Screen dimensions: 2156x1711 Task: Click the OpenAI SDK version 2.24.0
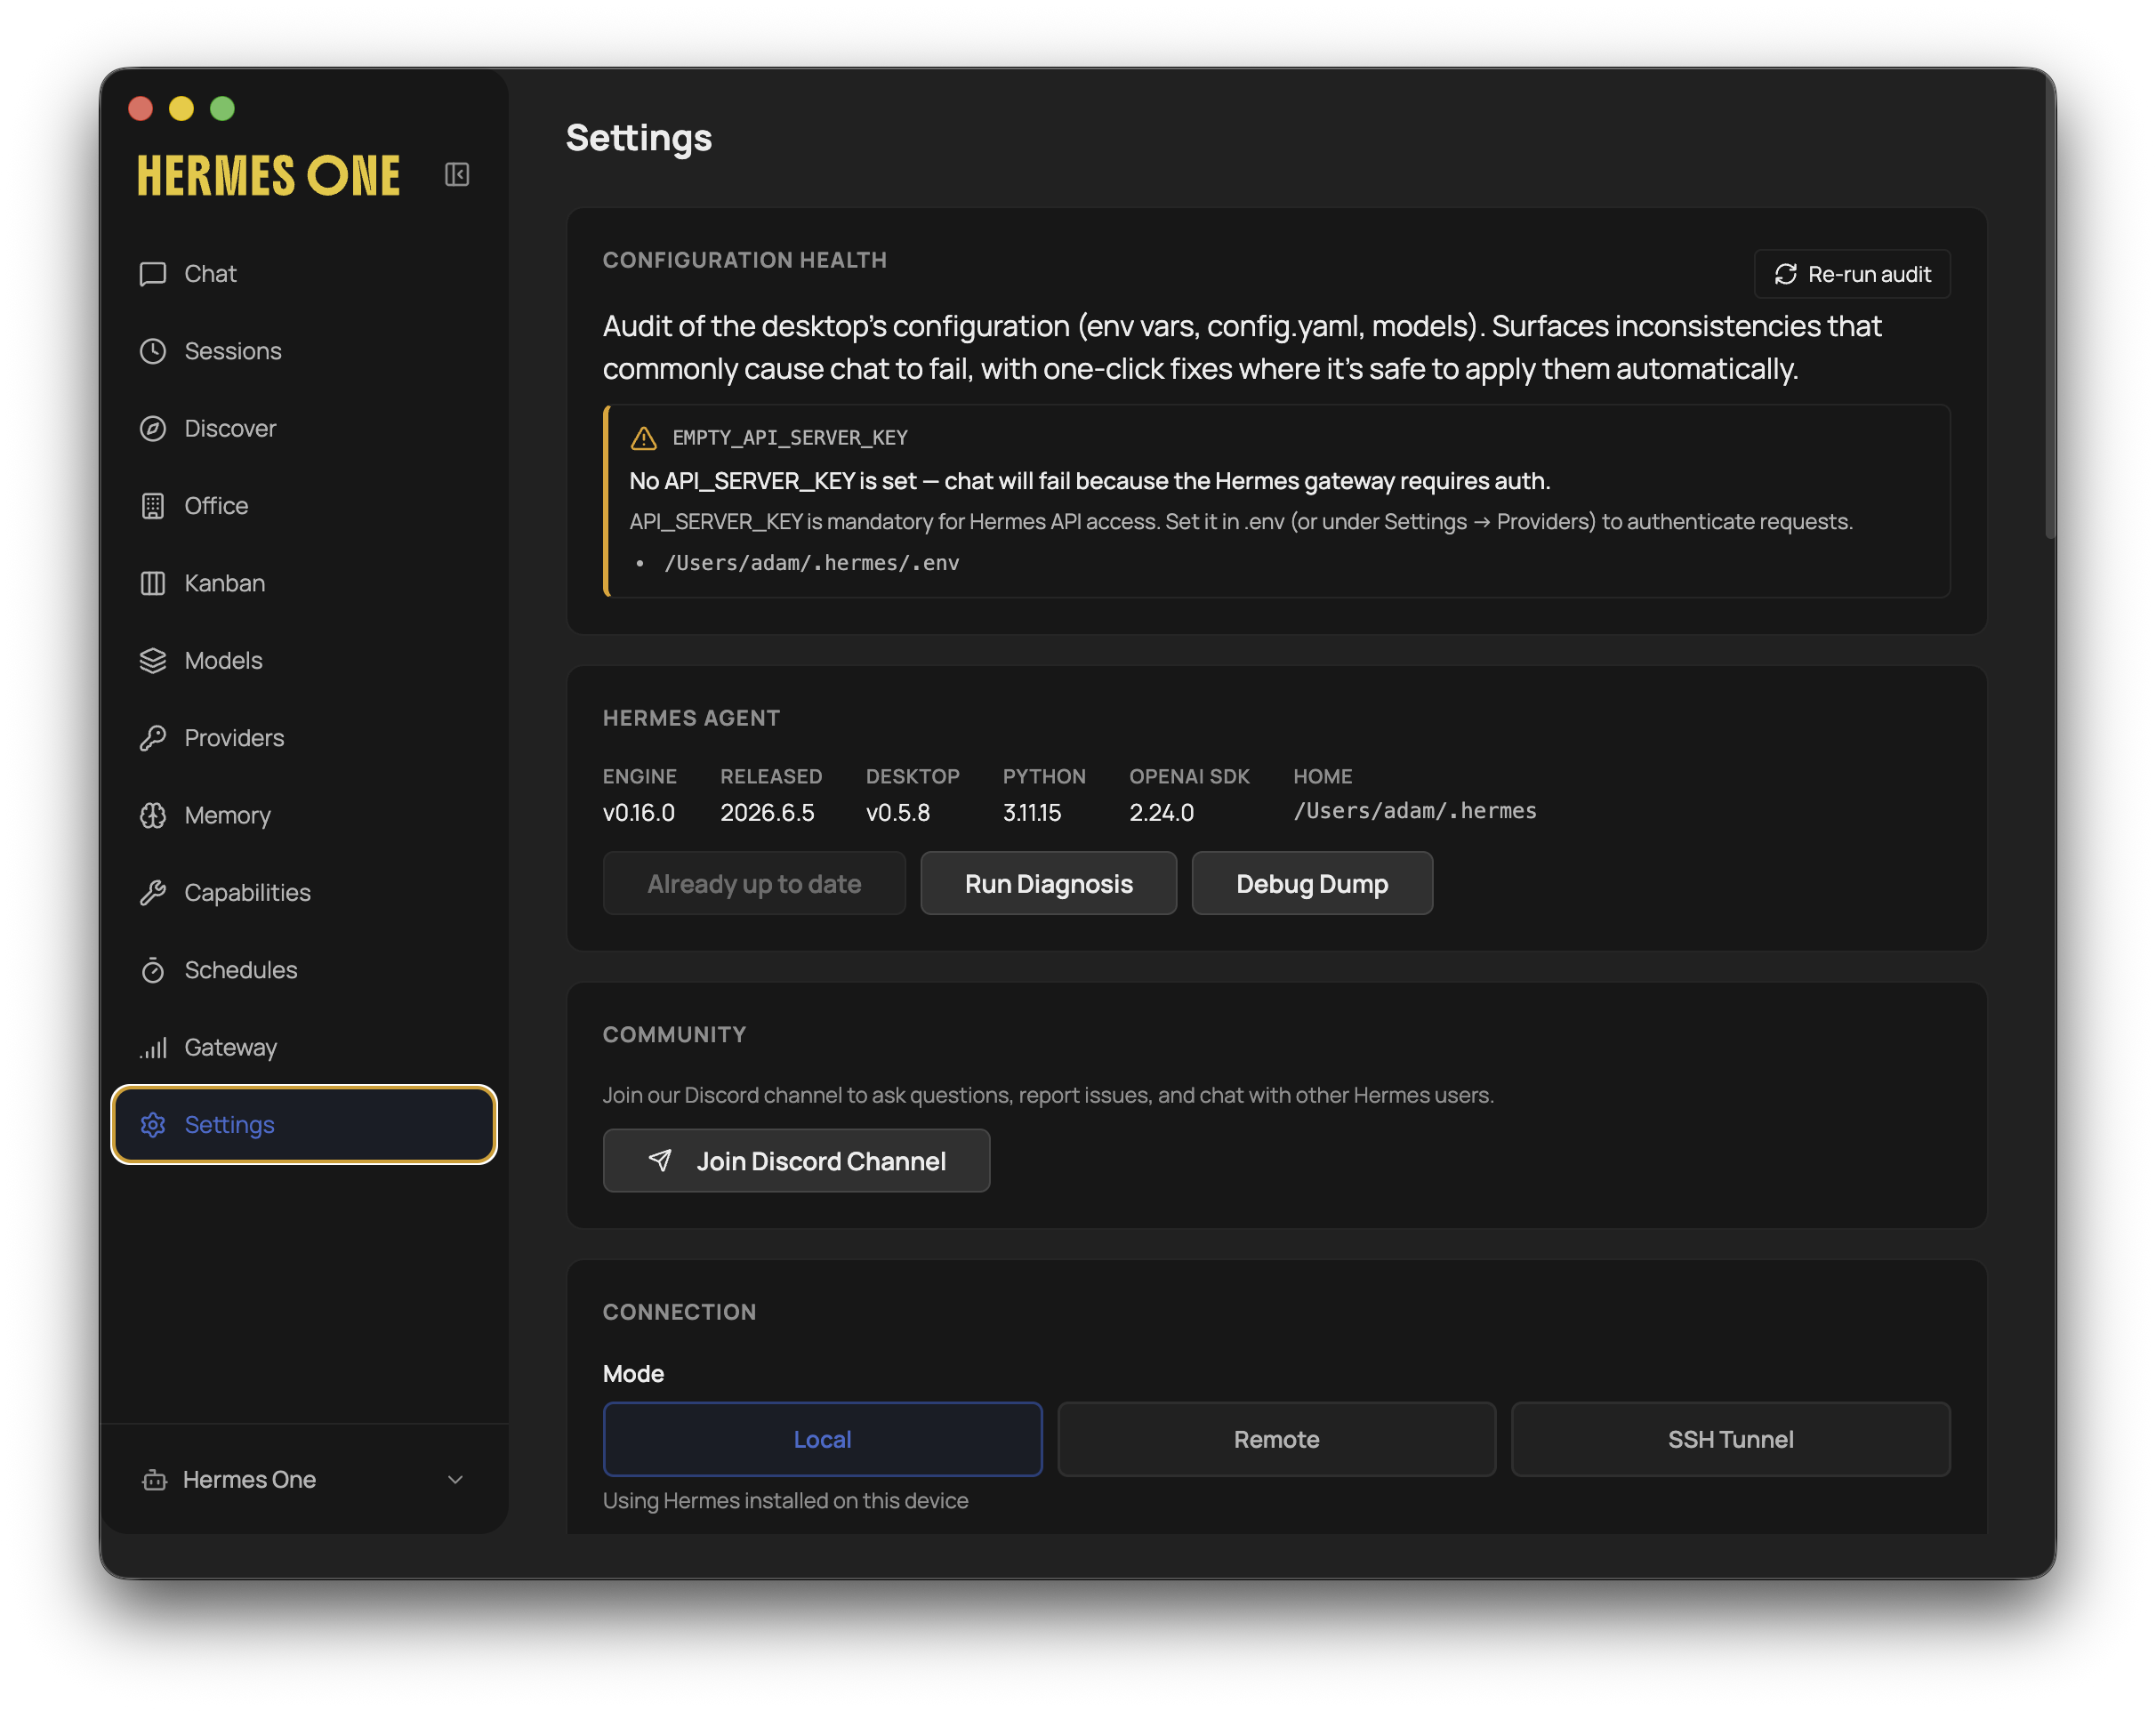pos(1161,813)
